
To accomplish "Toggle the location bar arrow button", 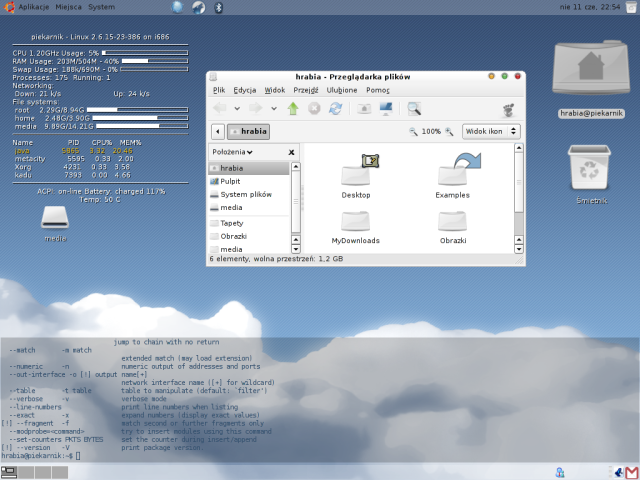I will coord(218,131).
